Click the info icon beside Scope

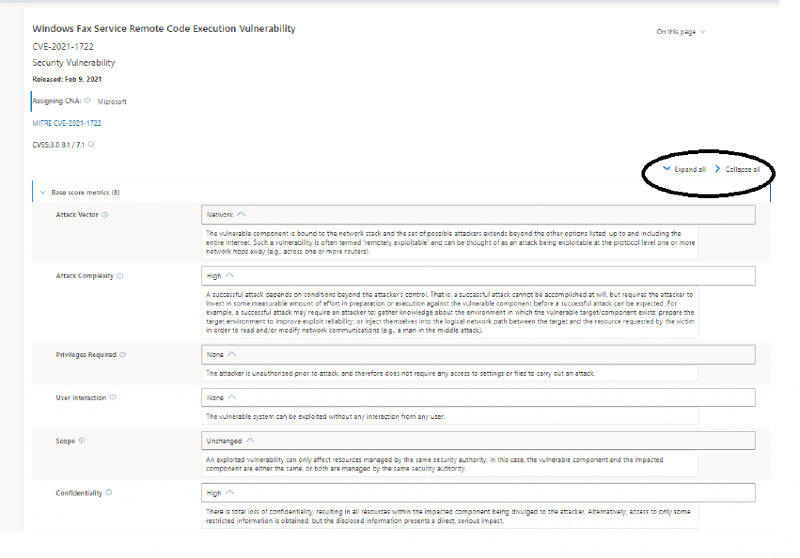pos(81,440)
